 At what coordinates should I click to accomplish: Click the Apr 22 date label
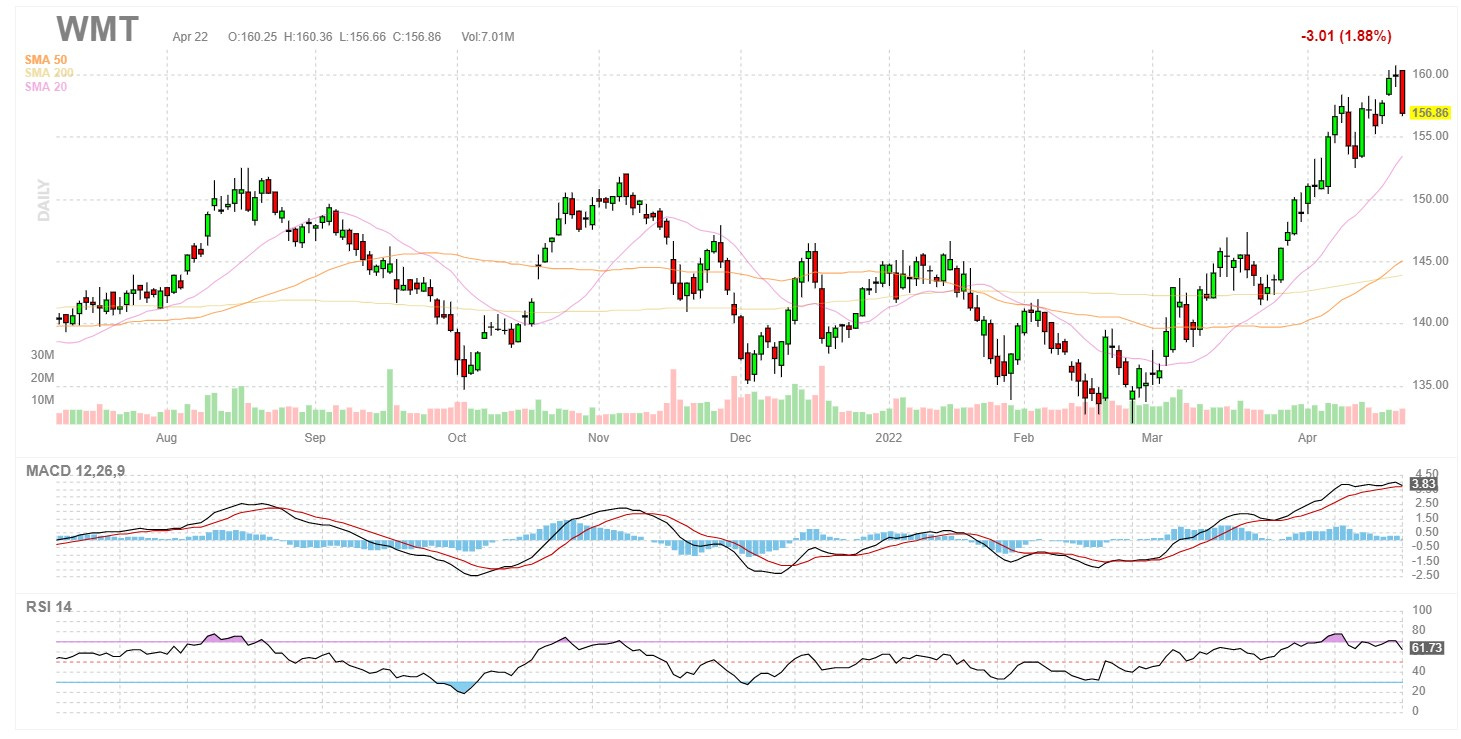(189, 37)
